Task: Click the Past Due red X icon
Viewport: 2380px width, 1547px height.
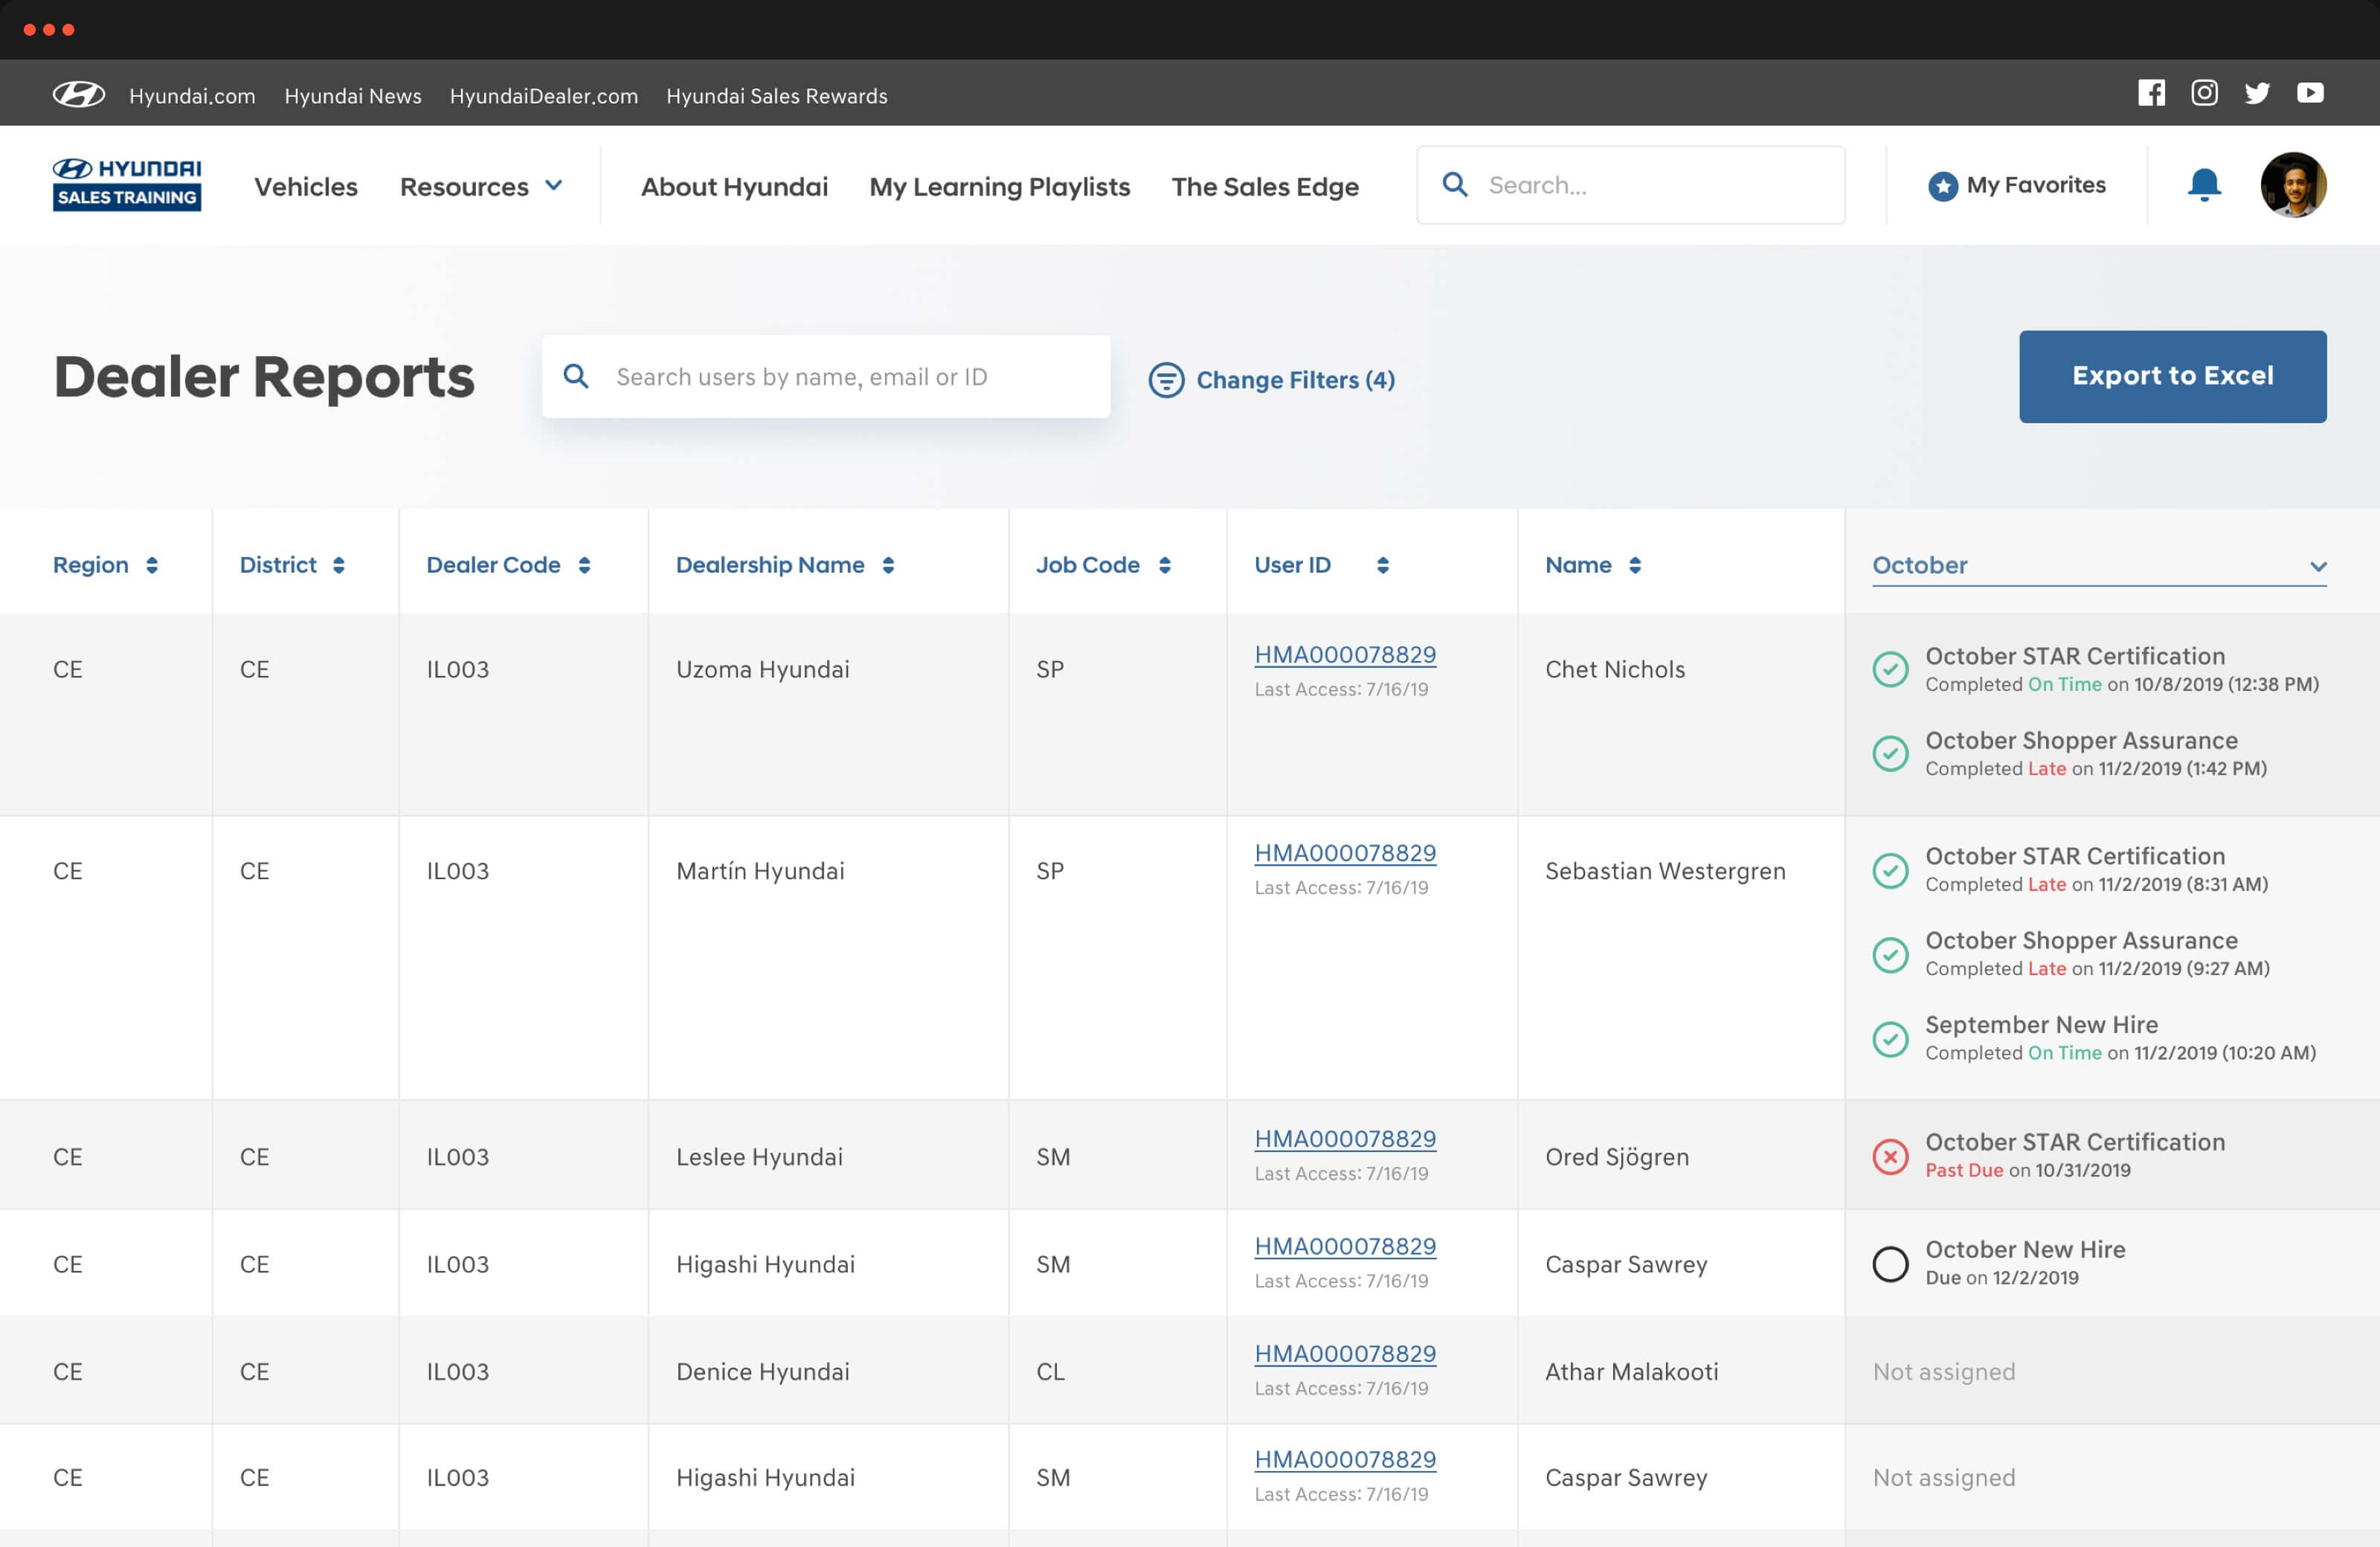Action: click(1890, 1157)
